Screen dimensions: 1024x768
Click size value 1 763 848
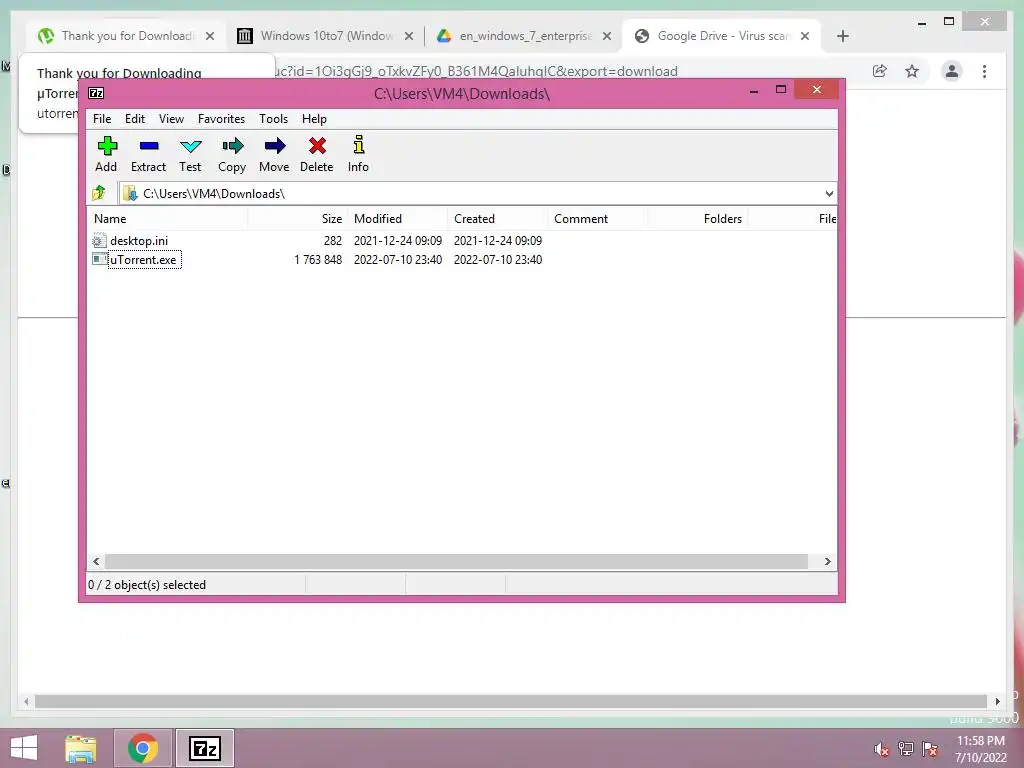[318, 260]
